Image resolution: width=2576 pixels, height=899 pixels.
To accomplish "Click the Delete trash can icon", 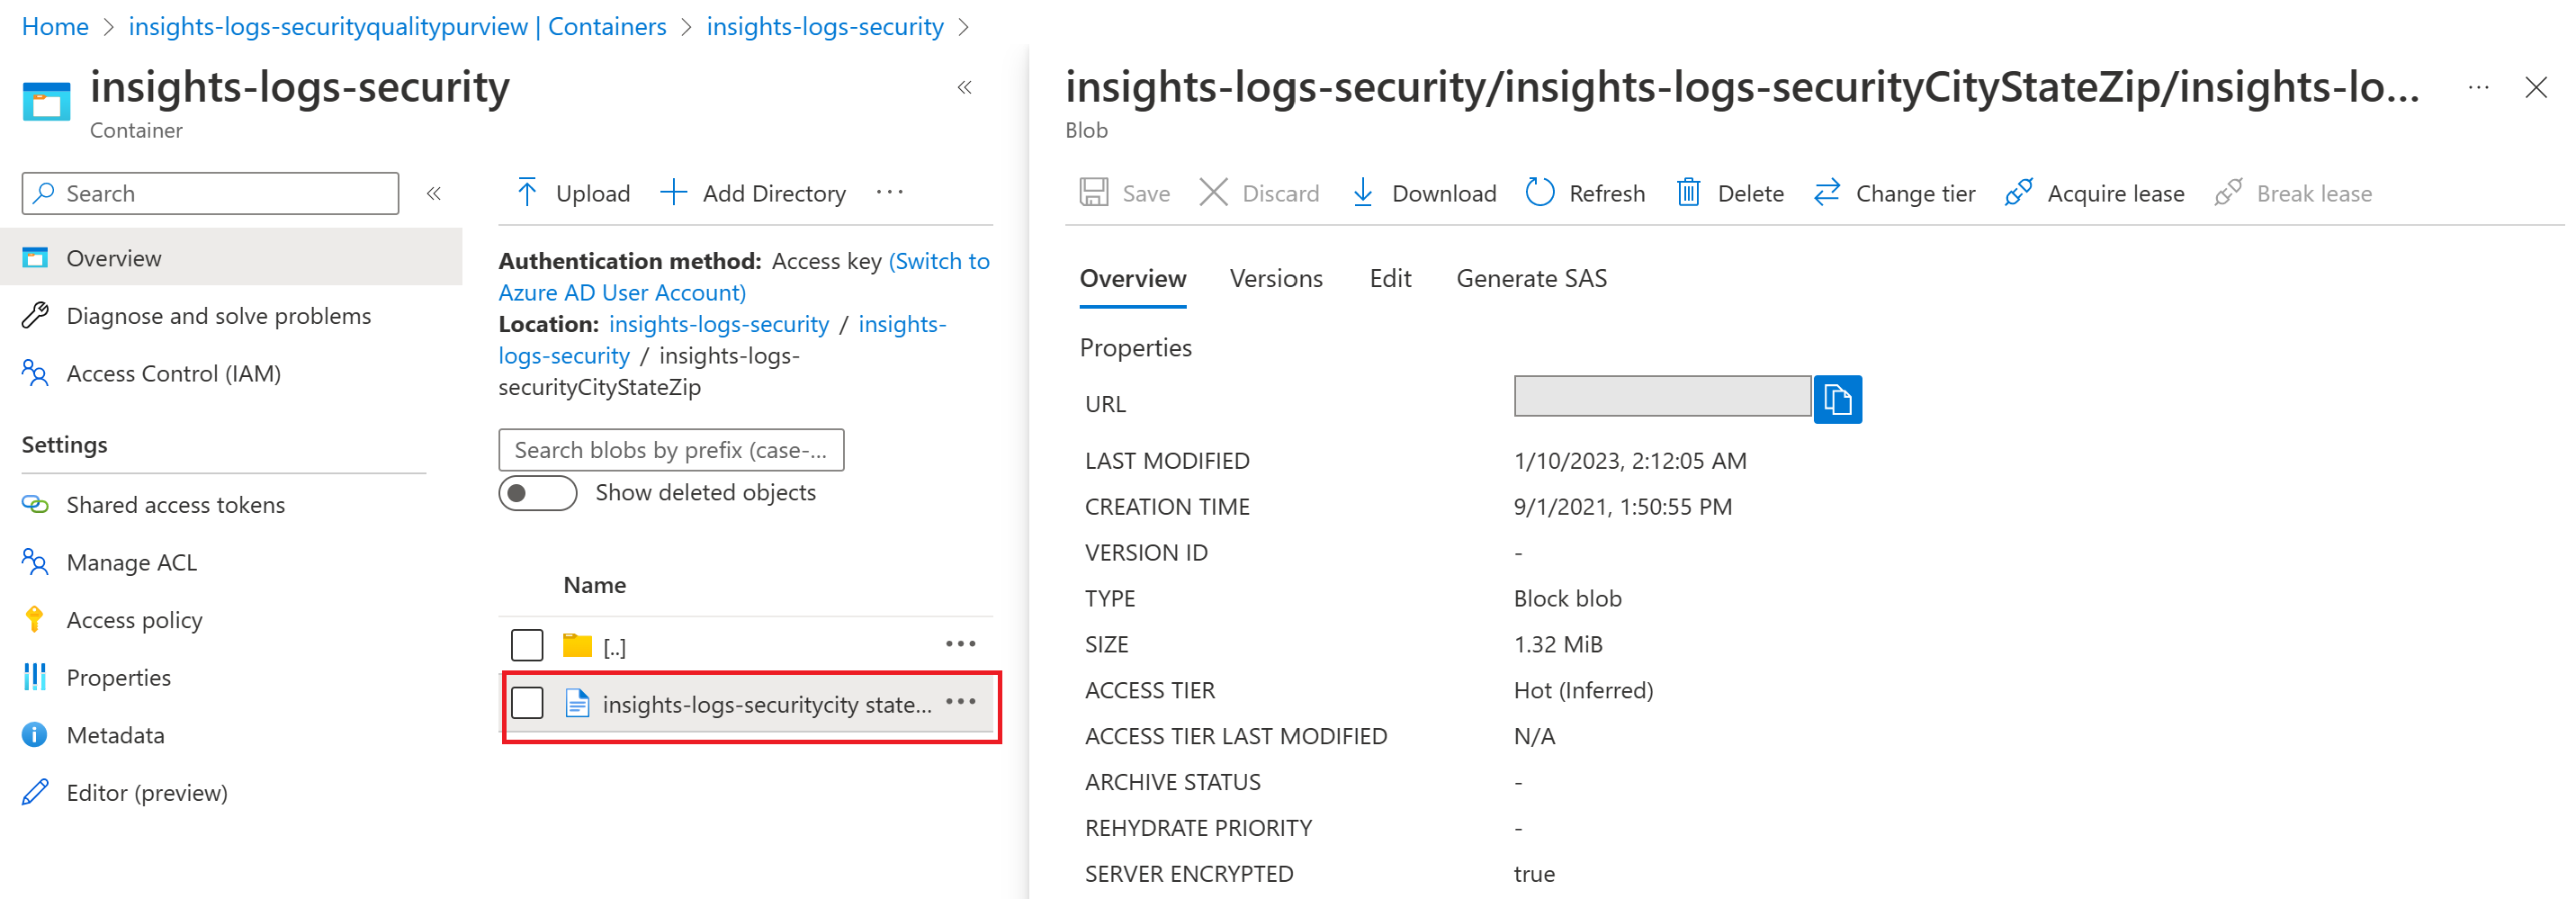I will coord(1688,192).
